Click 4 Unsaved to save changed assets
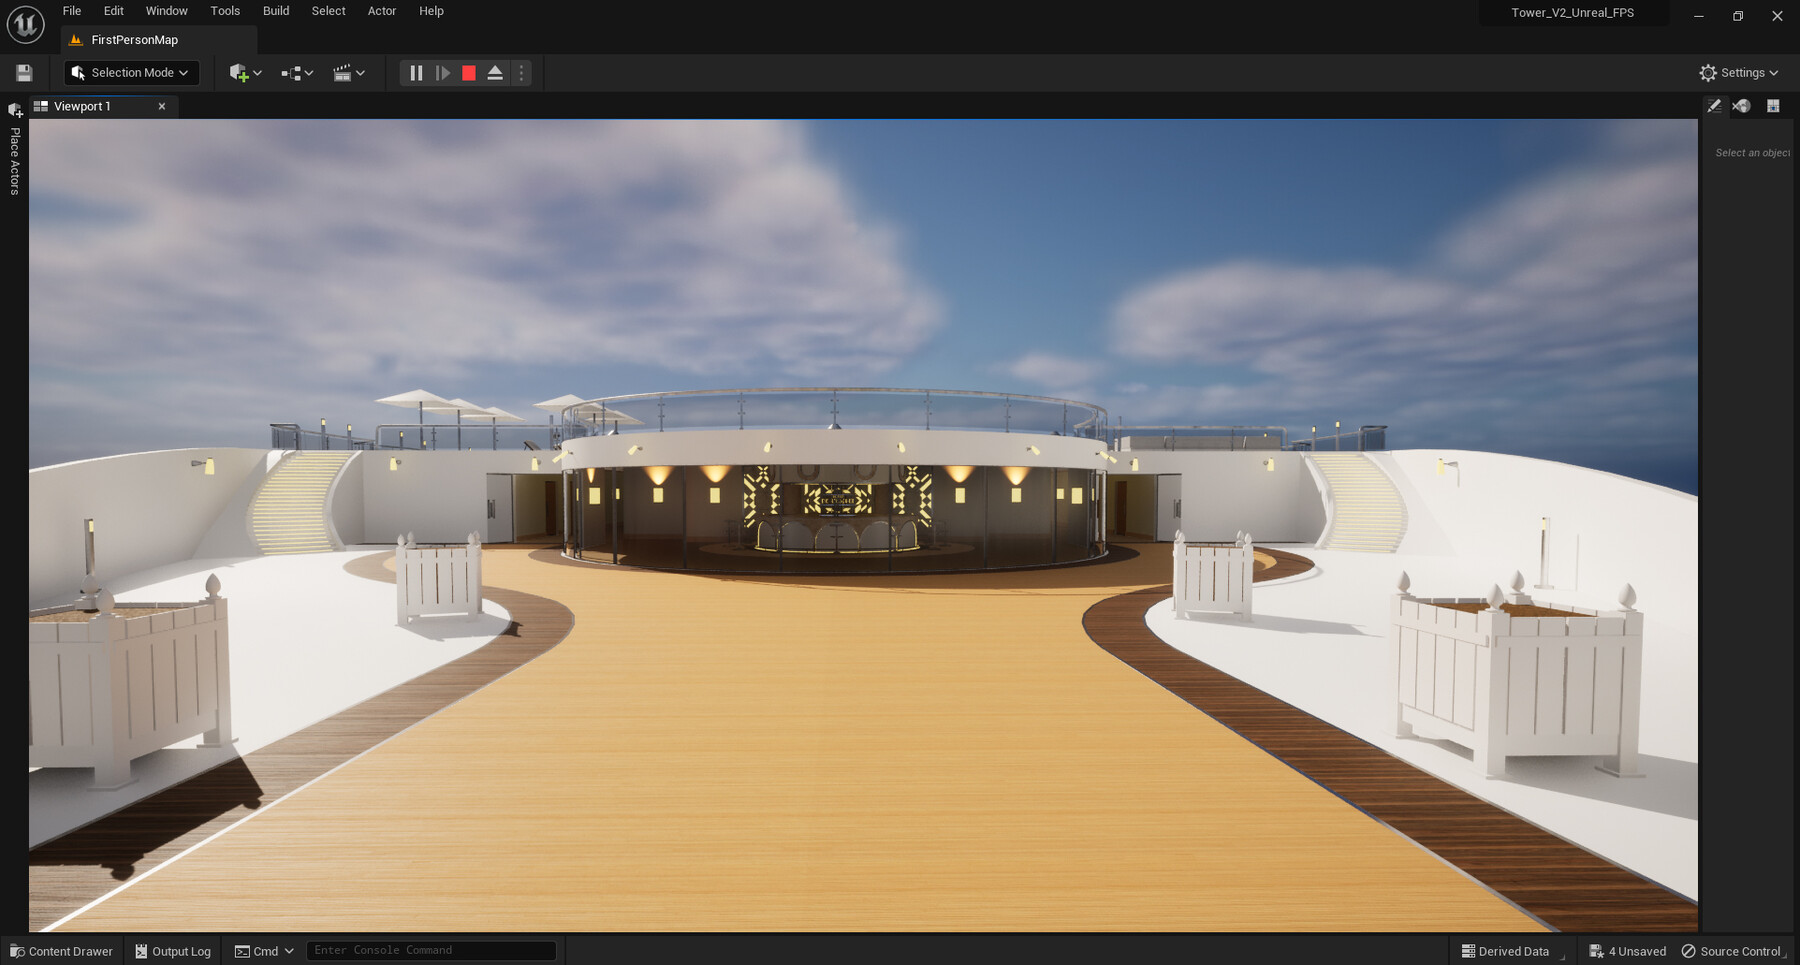The width and height of the screenshot is (1800, 965). click(1627, 951)
